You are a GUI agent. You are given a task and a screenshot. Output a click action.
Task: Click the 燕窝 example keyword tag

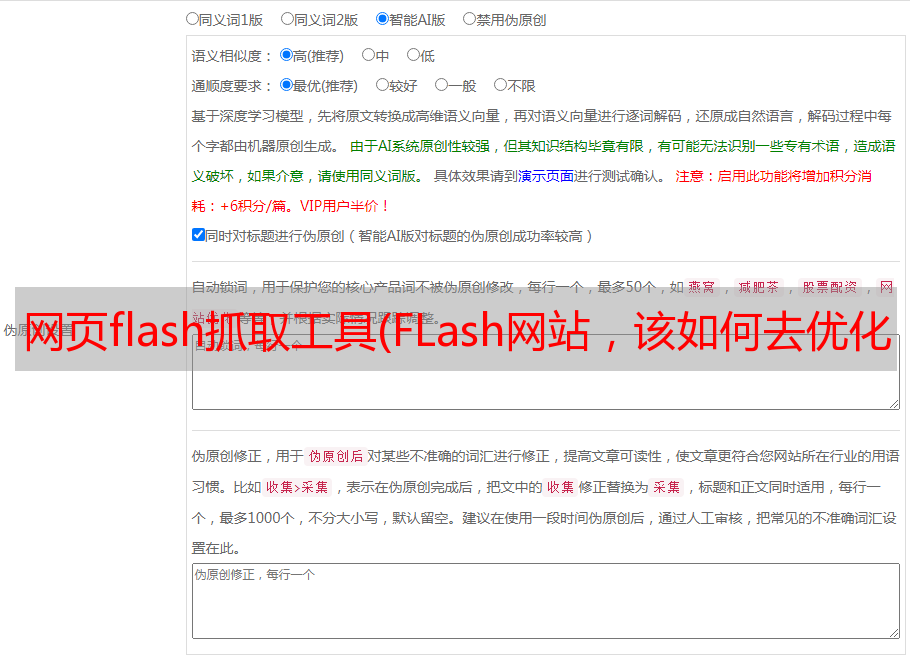click(701, 287)
